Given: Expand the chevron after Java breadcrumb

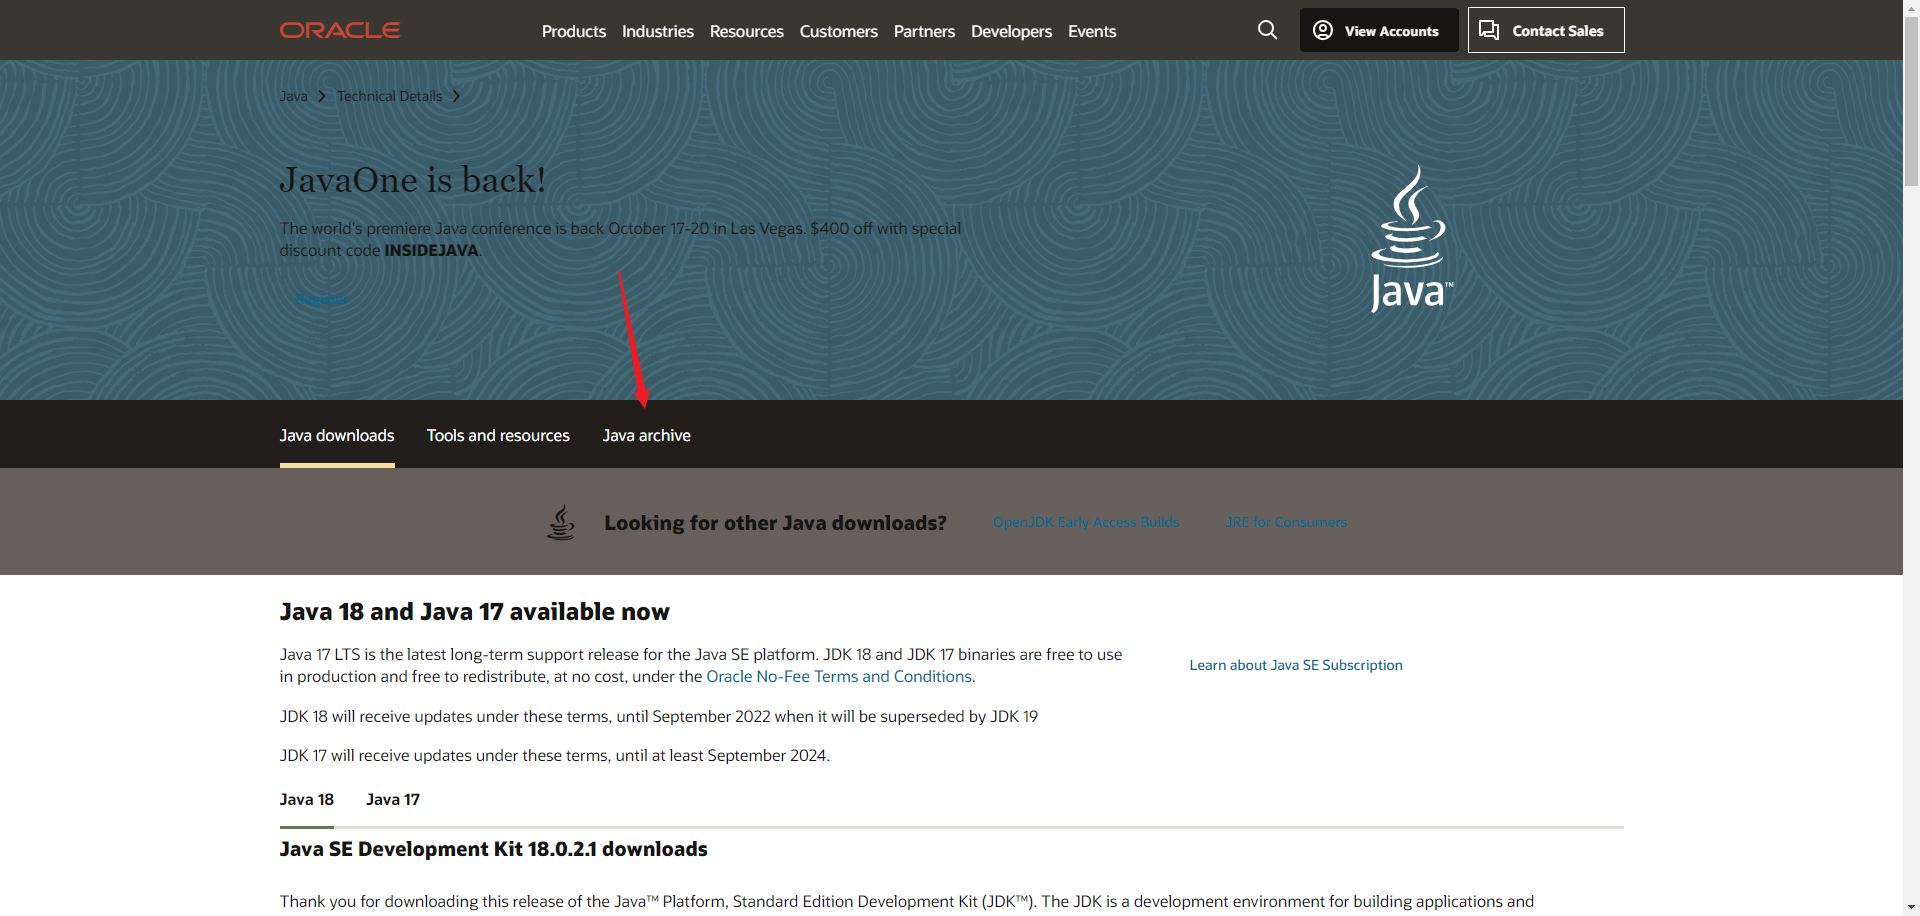Looking at the screenshot, I should click(x=320, y=96).
